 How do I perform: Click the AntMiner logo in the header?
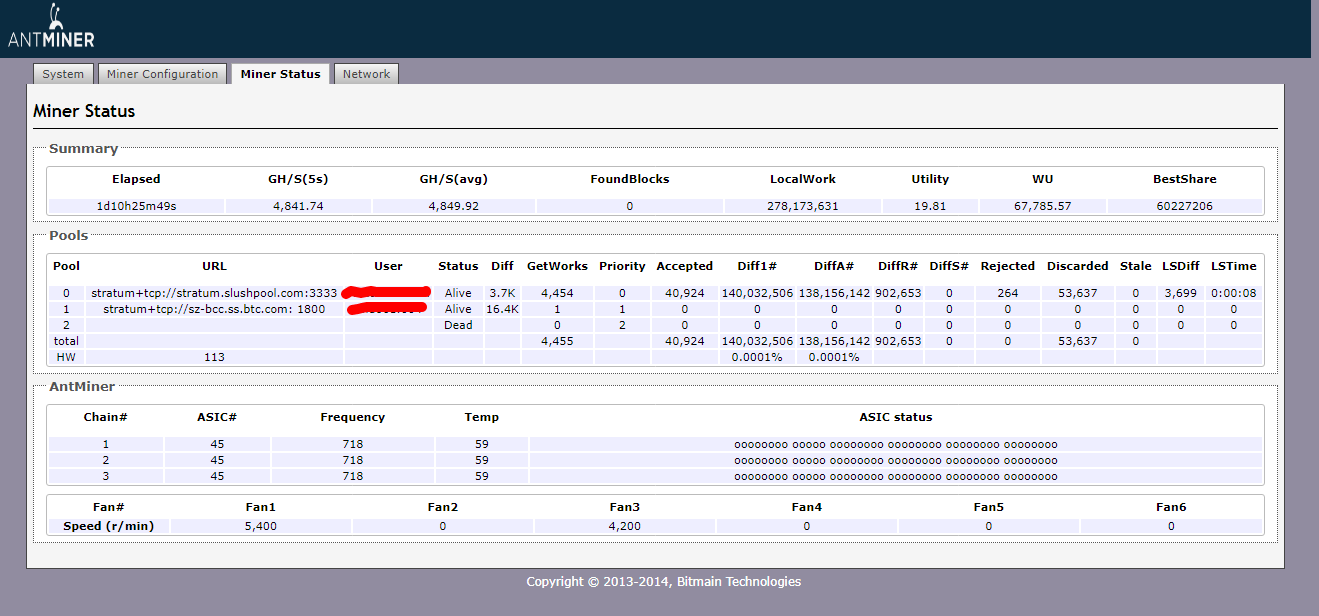[x=51, y=28]
